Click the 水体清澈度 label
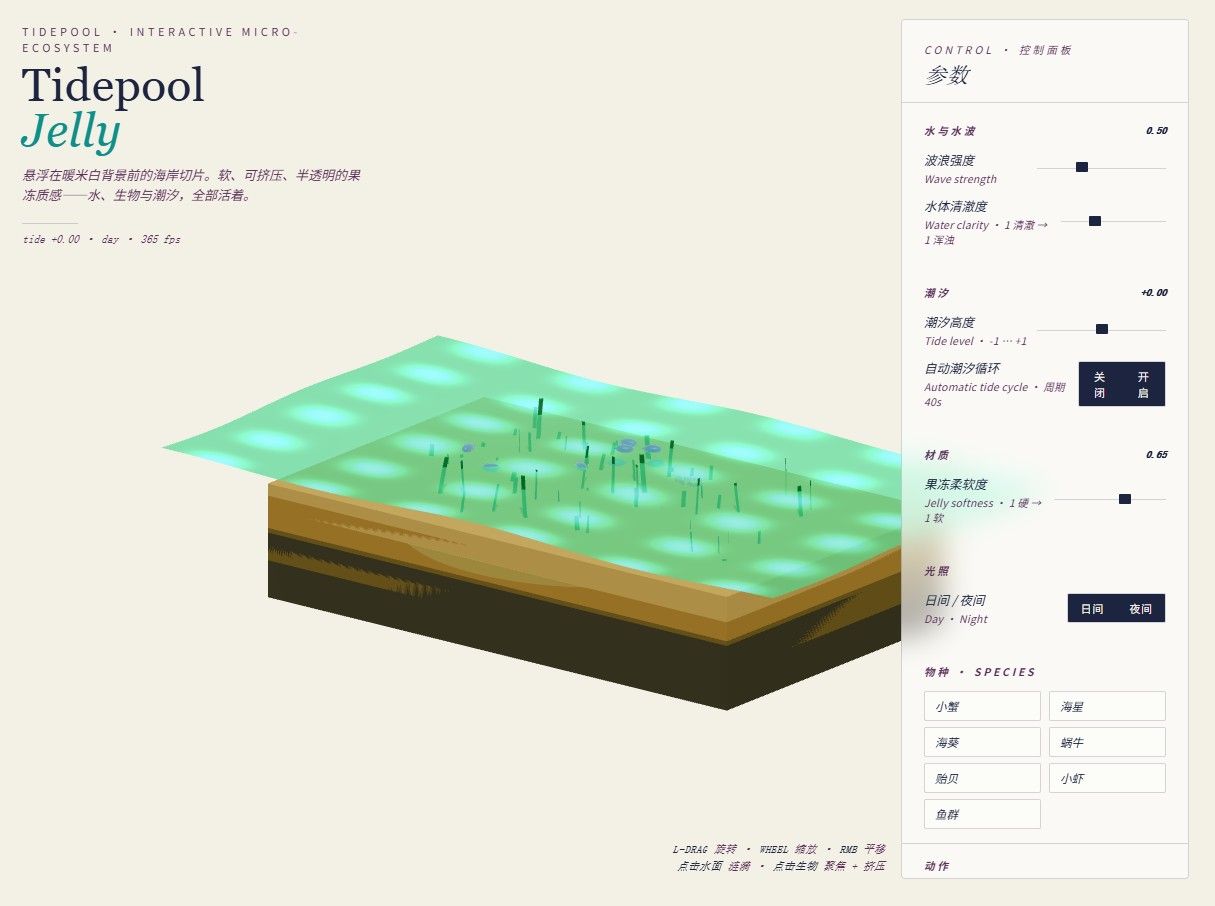This screenshot has width=1215, height=906. coord(956,206)
